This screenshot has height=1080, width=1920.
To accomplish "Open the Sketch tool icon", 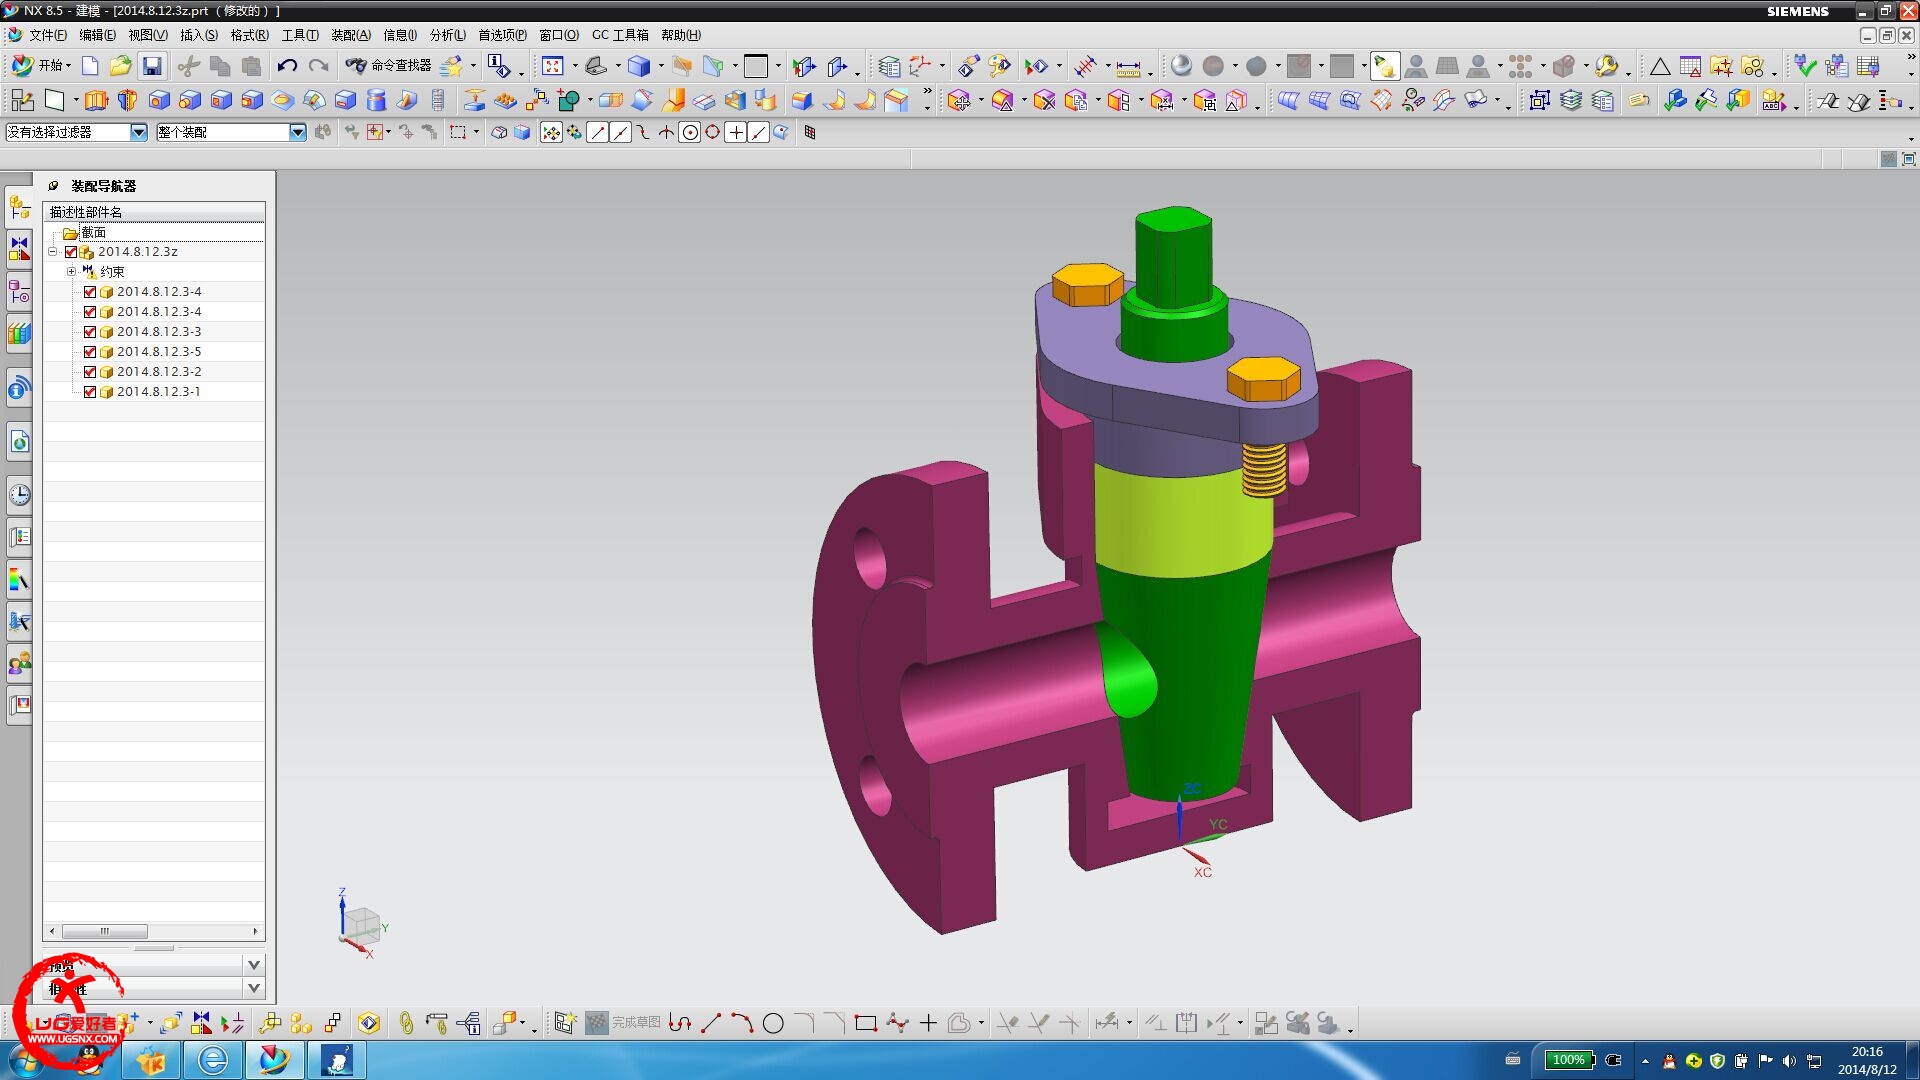I will click(22, 100).
